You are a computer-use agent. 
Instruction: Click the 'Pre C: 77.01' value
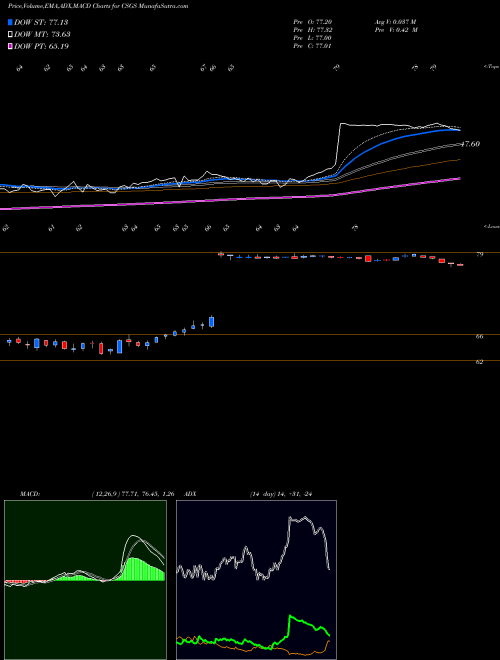[x=313, y=46]
